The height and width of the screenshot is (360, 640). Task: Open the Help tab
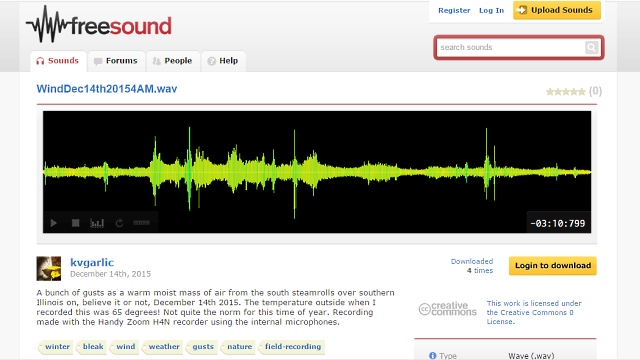pyautogui.click(x=223, y=61)
